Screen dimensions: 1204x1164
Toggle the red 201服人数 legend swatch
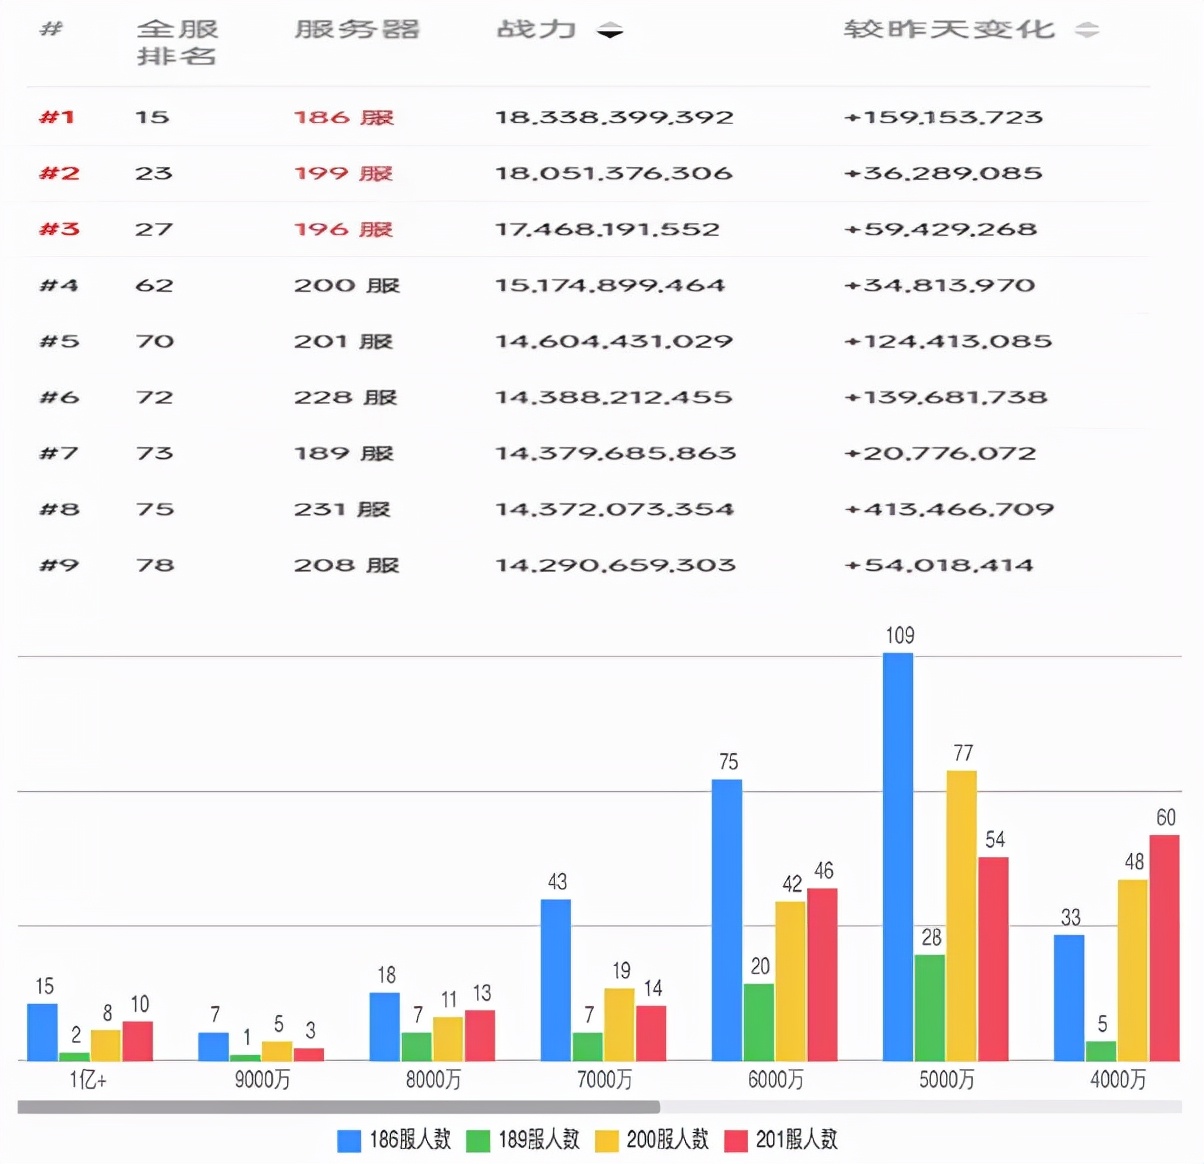(x=736, y=1140)
